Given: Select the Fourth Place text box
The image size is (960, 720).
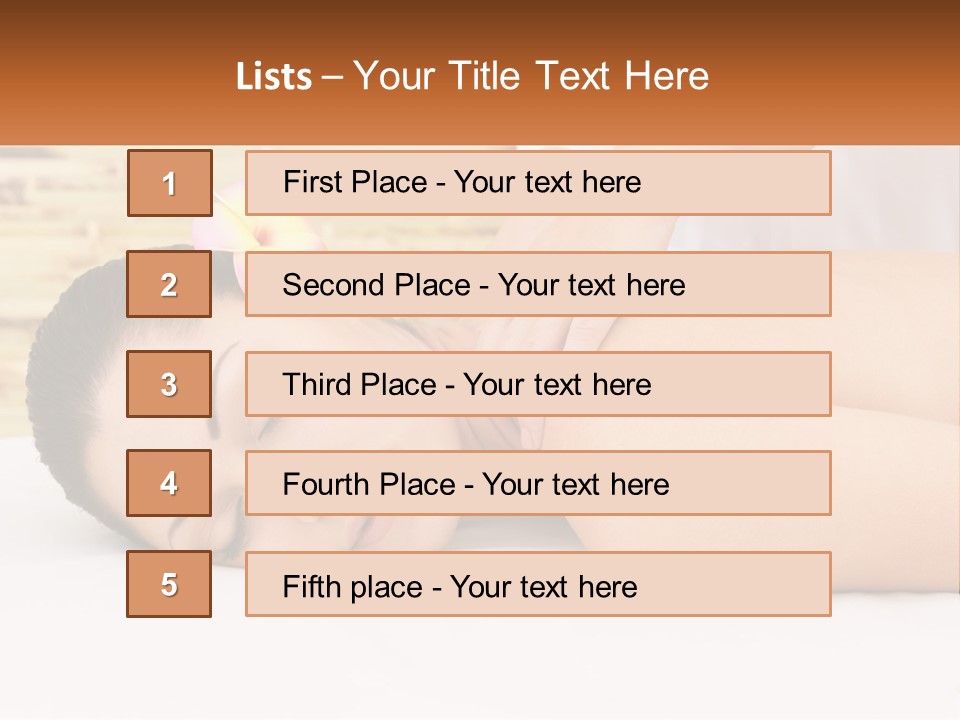Looking at the screenshot, I should (538, 483).
